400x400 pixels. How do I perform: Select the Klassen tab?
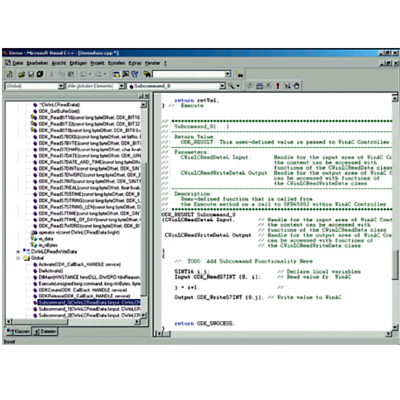coord(19,332)
